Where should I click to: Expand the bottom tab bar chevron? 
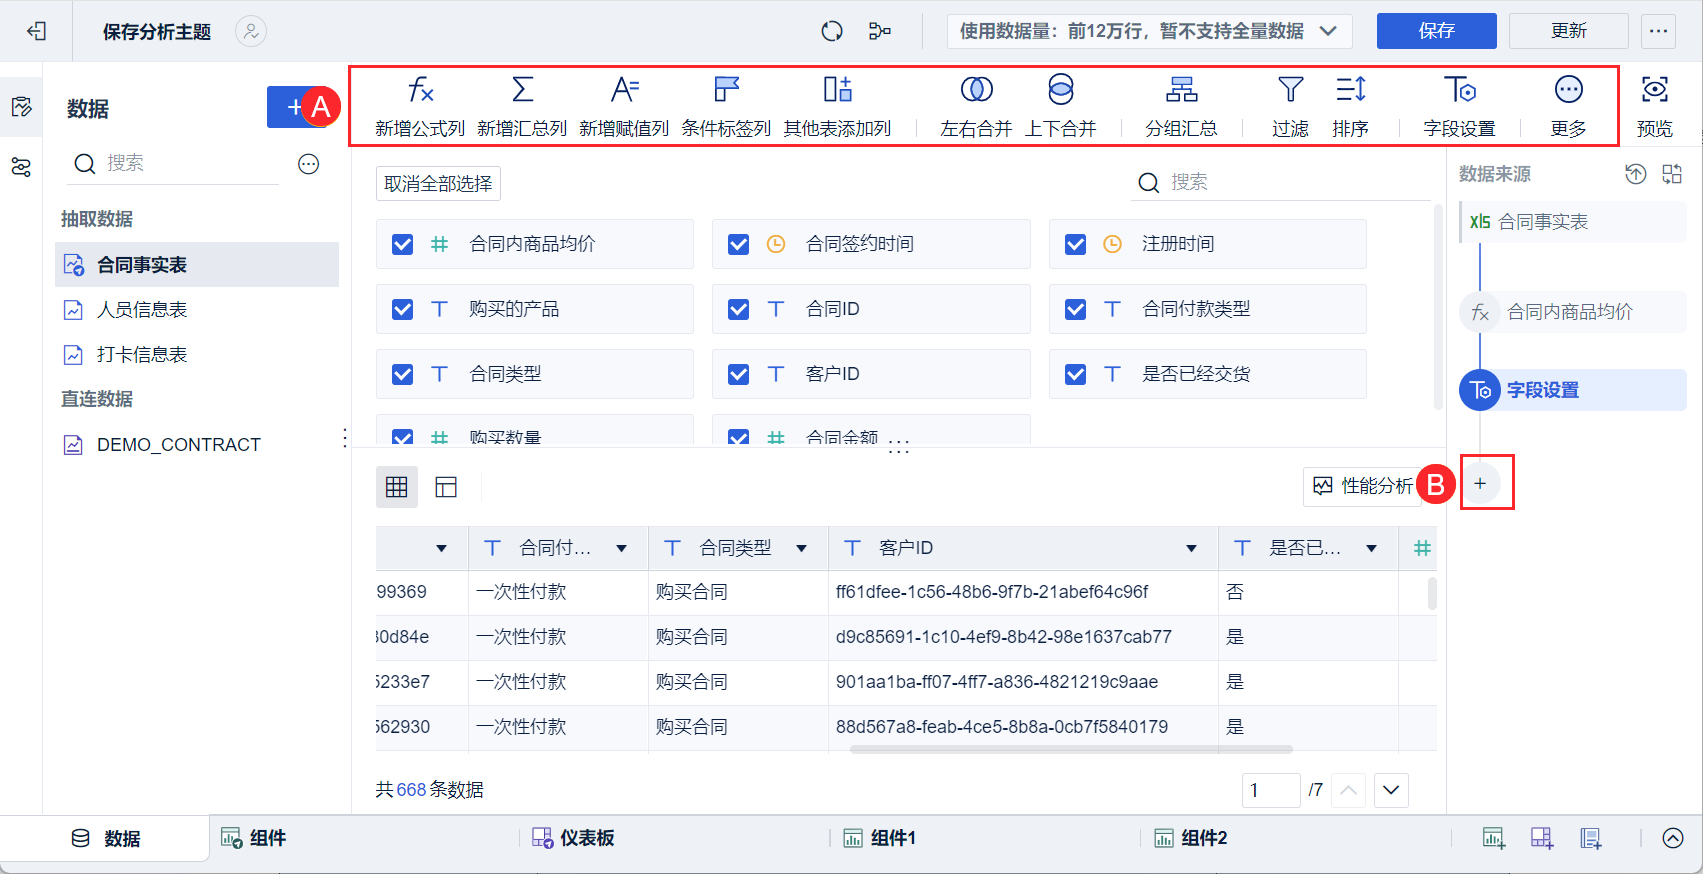click(1673, 838)
